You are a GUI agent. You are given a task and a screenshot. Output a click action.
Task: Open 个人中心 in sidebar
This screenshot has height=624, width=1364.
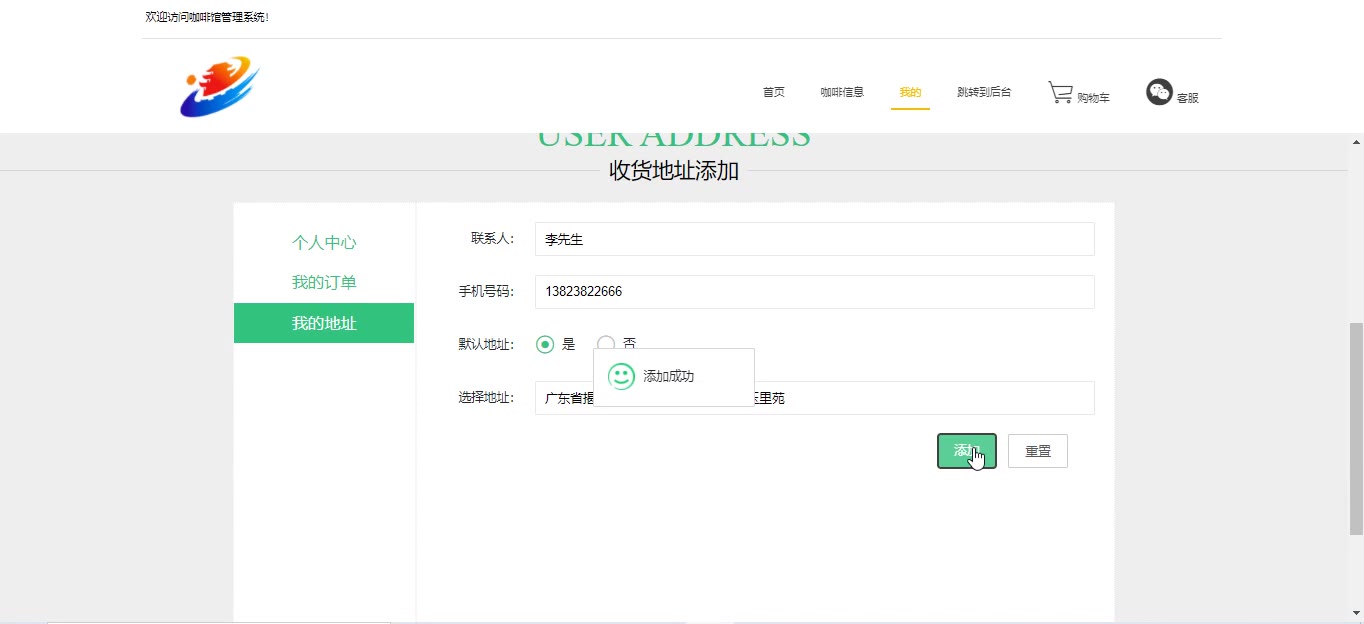coord(324,242)
